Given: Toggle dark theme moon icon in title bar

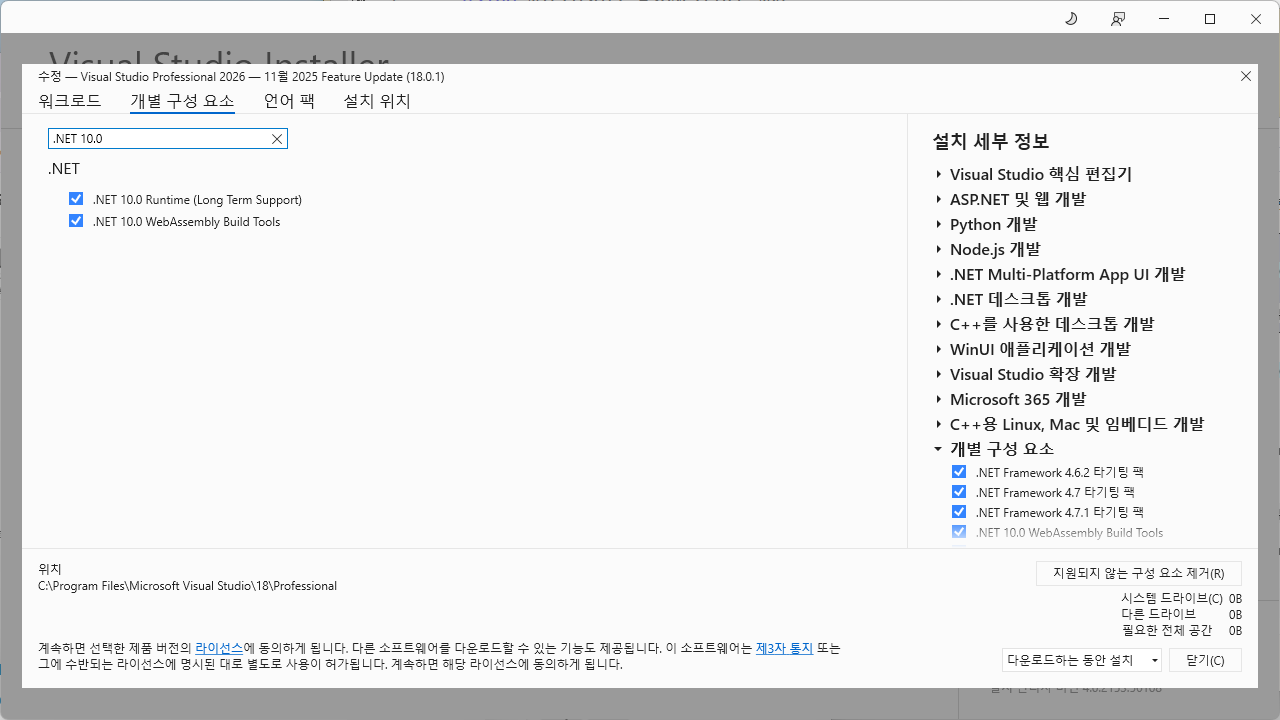Looking at the screenshot, I should [1071, 19].
